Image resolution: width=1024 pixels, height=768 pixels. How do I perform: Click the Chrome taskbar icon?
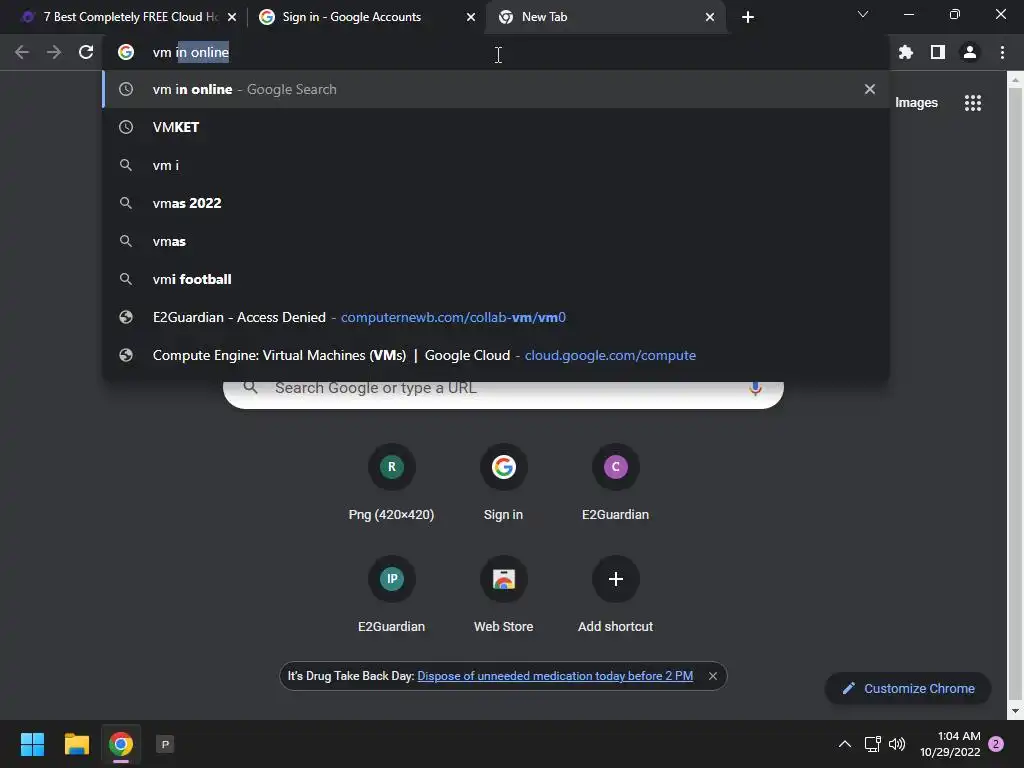(x=121, y=744)
